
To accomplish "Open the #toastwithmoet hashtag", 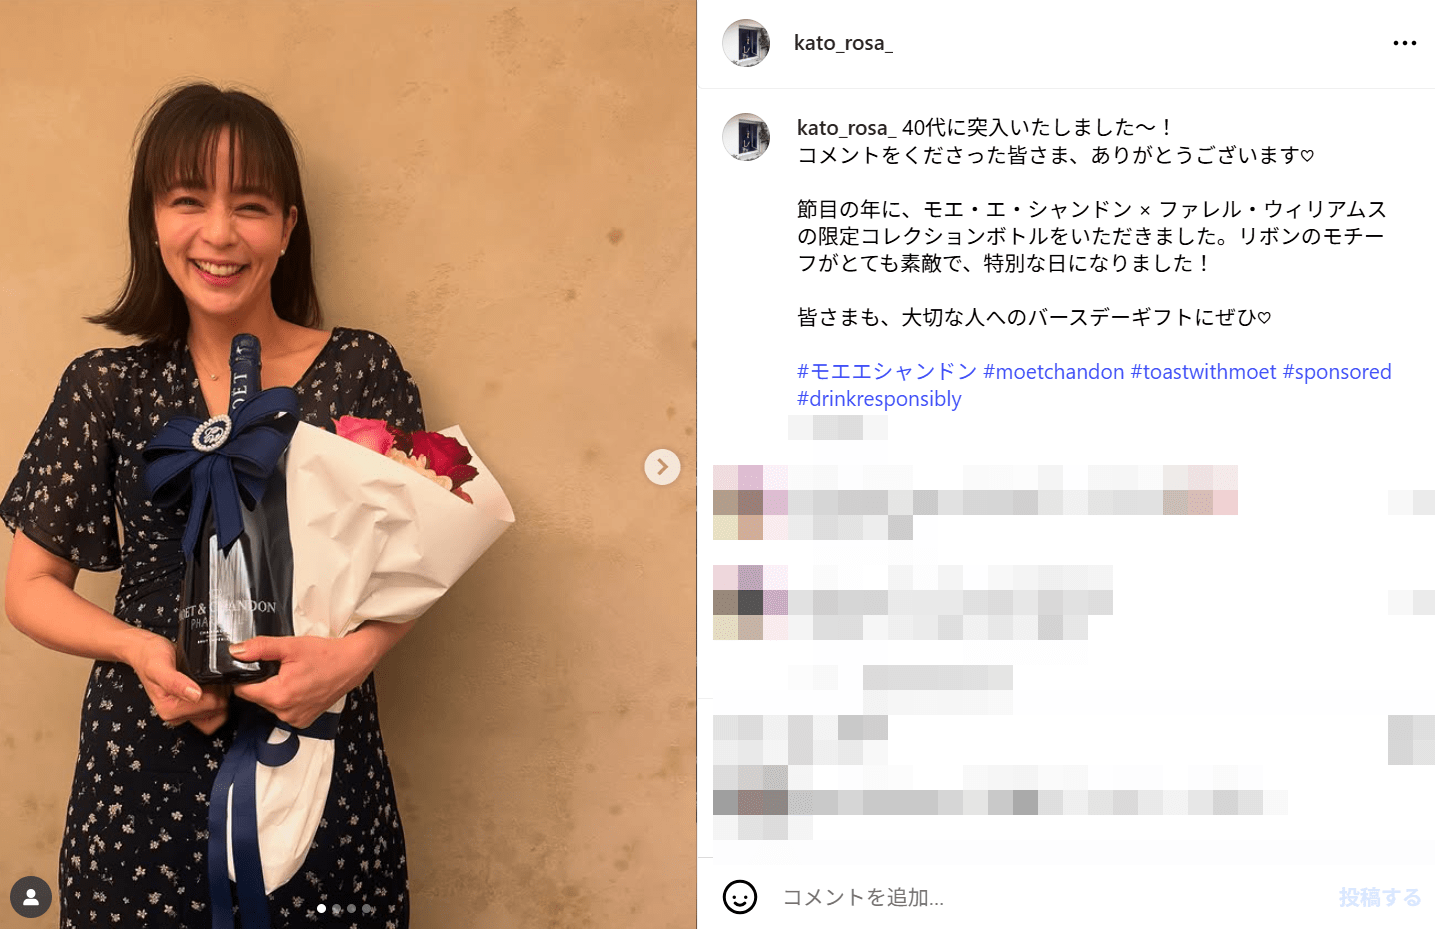I will (1203, 372).
